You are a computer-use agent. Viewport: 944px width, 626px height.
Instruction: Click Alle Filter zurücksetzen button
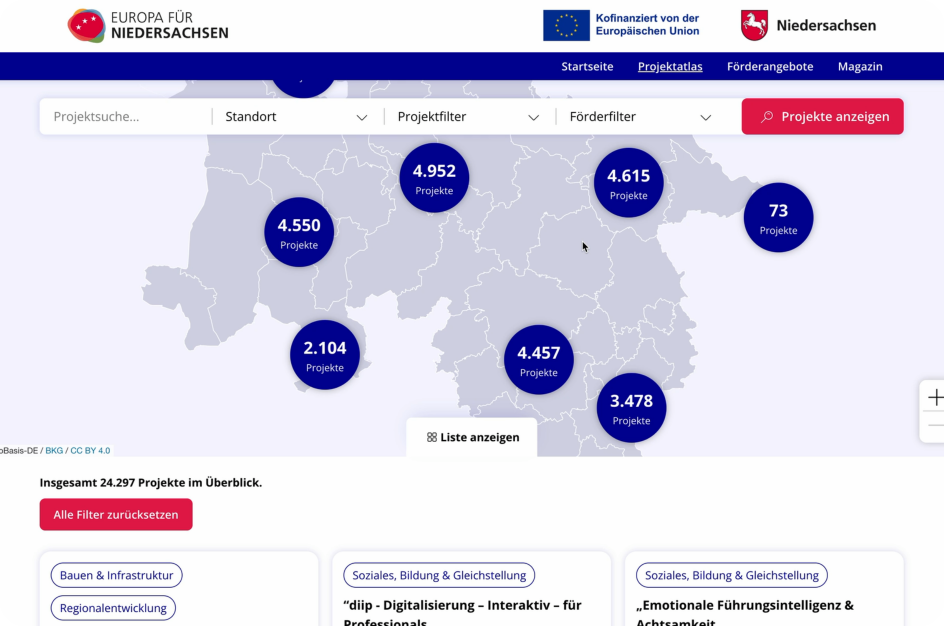pos(116,515)
